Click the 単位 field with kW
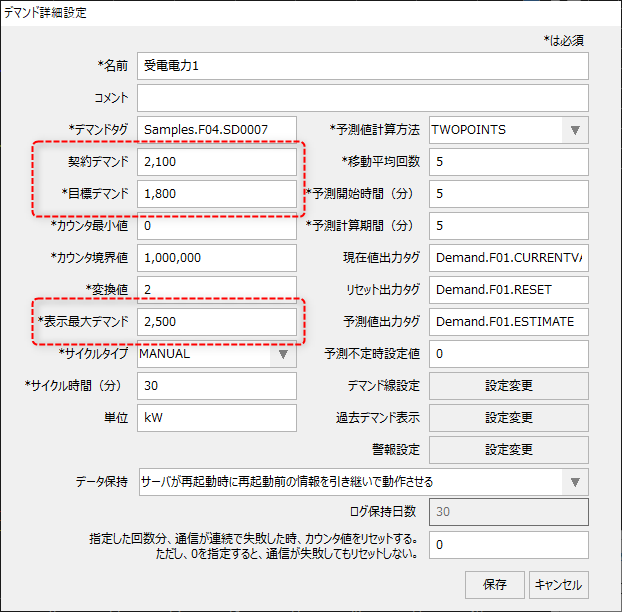The height and width of the screenshot is (612, 622). point(217,418)
